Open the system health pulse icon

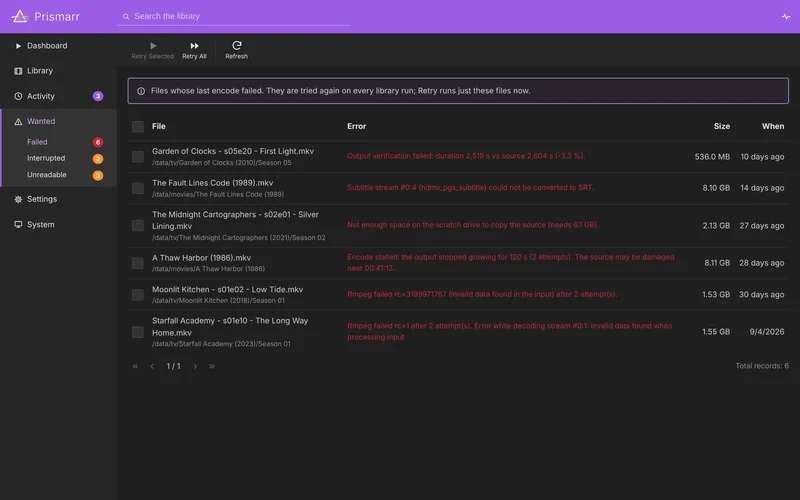786,17
